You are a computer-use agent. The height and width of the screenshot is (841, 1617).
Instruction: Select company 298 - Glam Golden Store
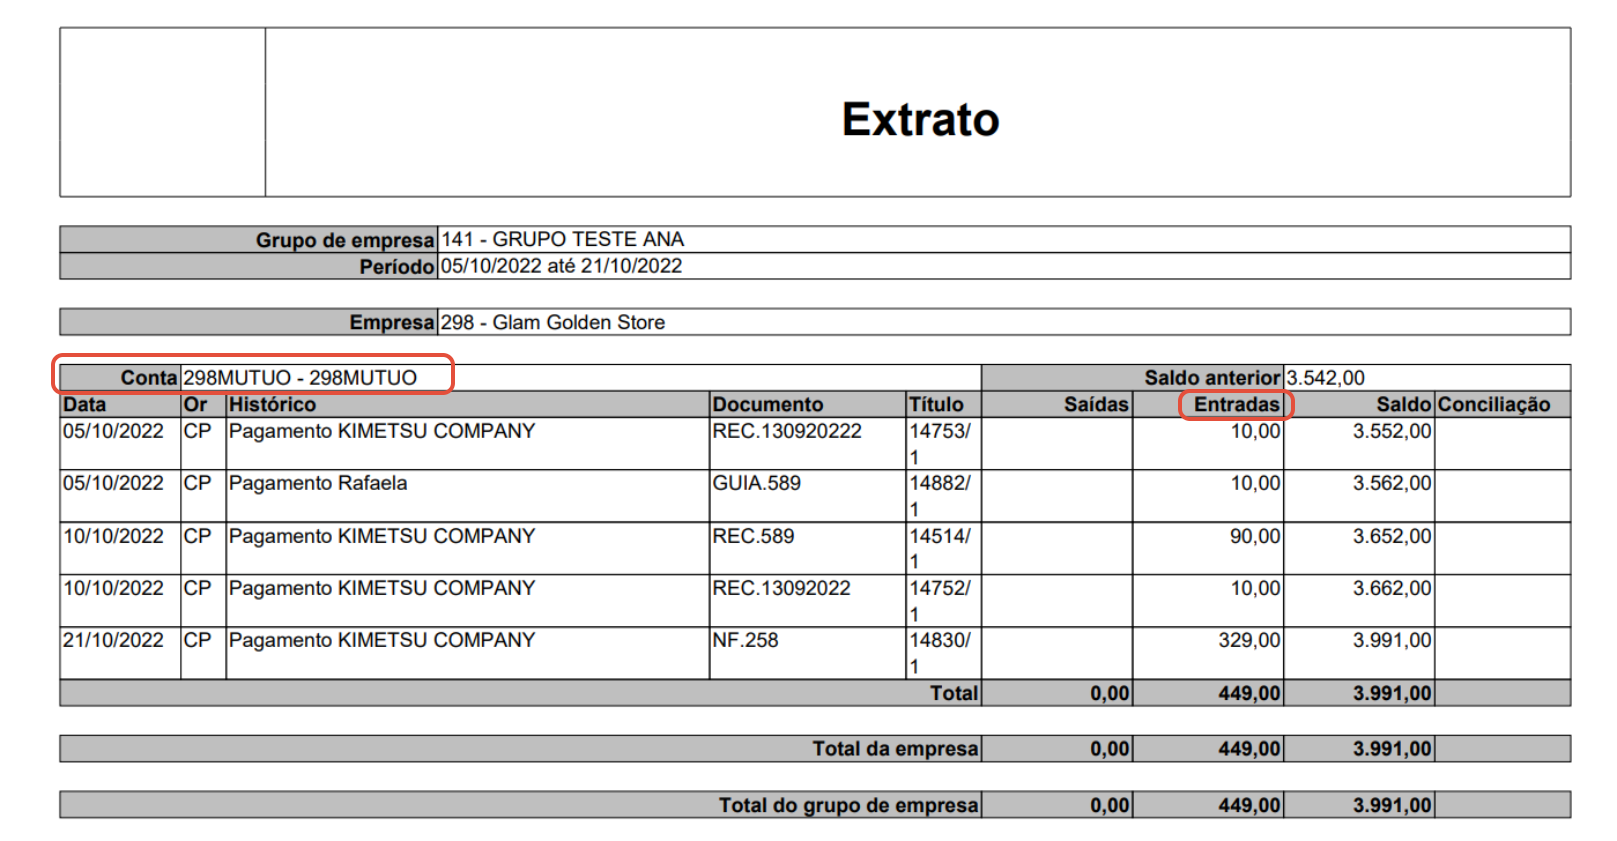(x=553, y=322)
